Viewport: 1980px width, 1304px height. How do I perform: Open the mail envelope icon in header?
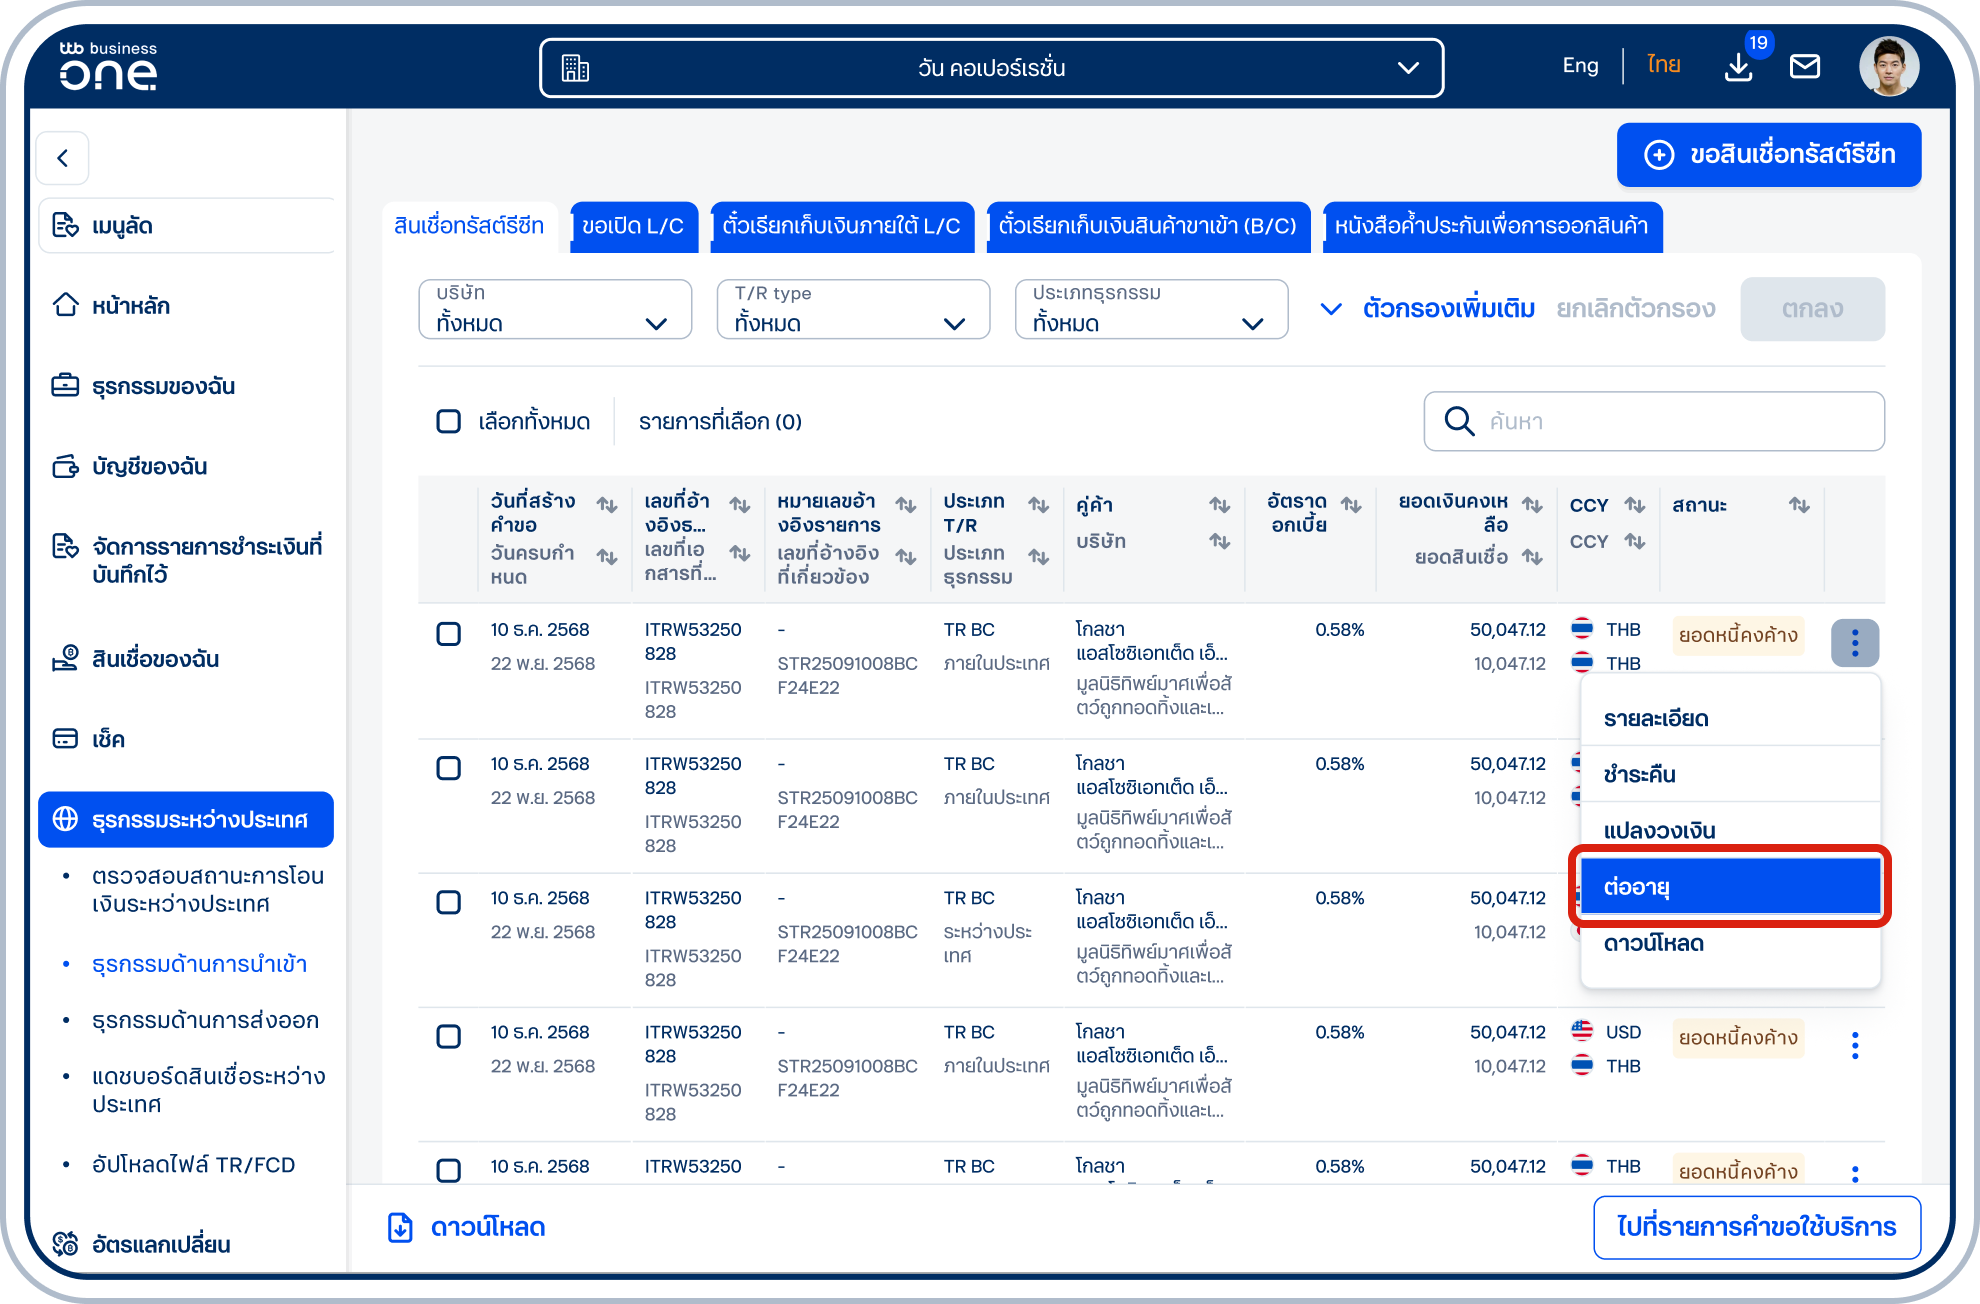(1805, 67)
